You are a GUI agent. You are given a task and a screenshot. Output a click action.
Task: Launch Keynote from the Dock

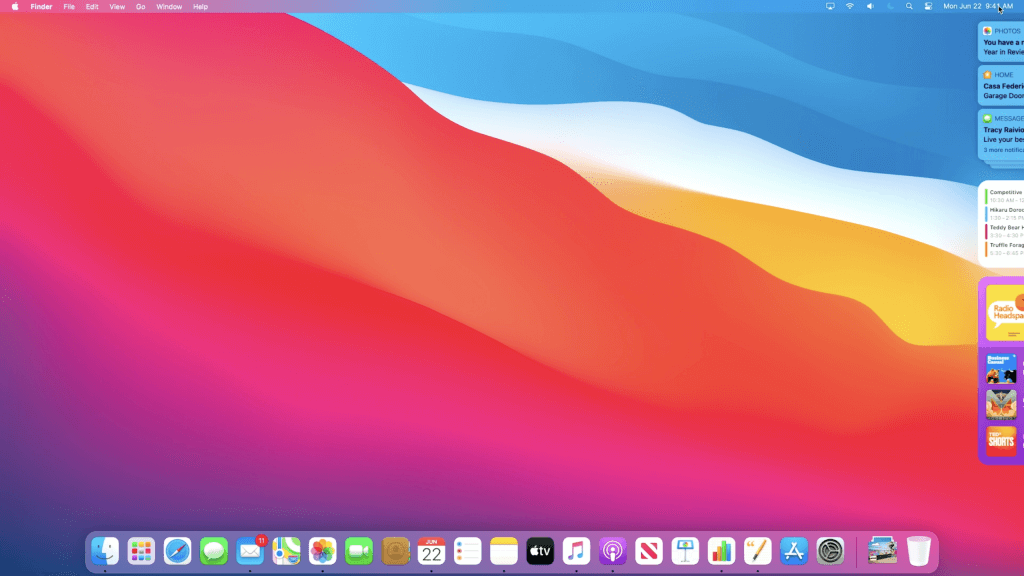[x=685, y=551]
